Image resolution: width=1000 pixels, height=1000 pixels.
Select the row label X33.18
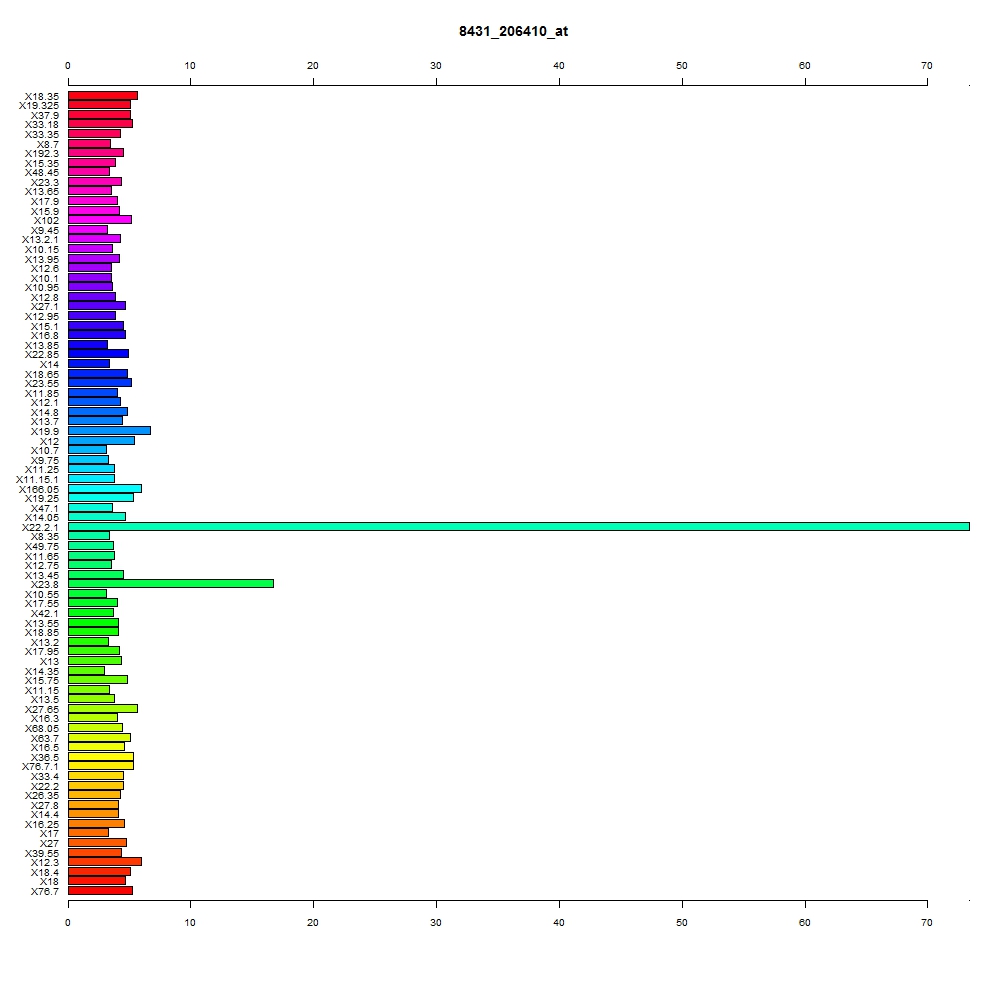tap(41, 124)
